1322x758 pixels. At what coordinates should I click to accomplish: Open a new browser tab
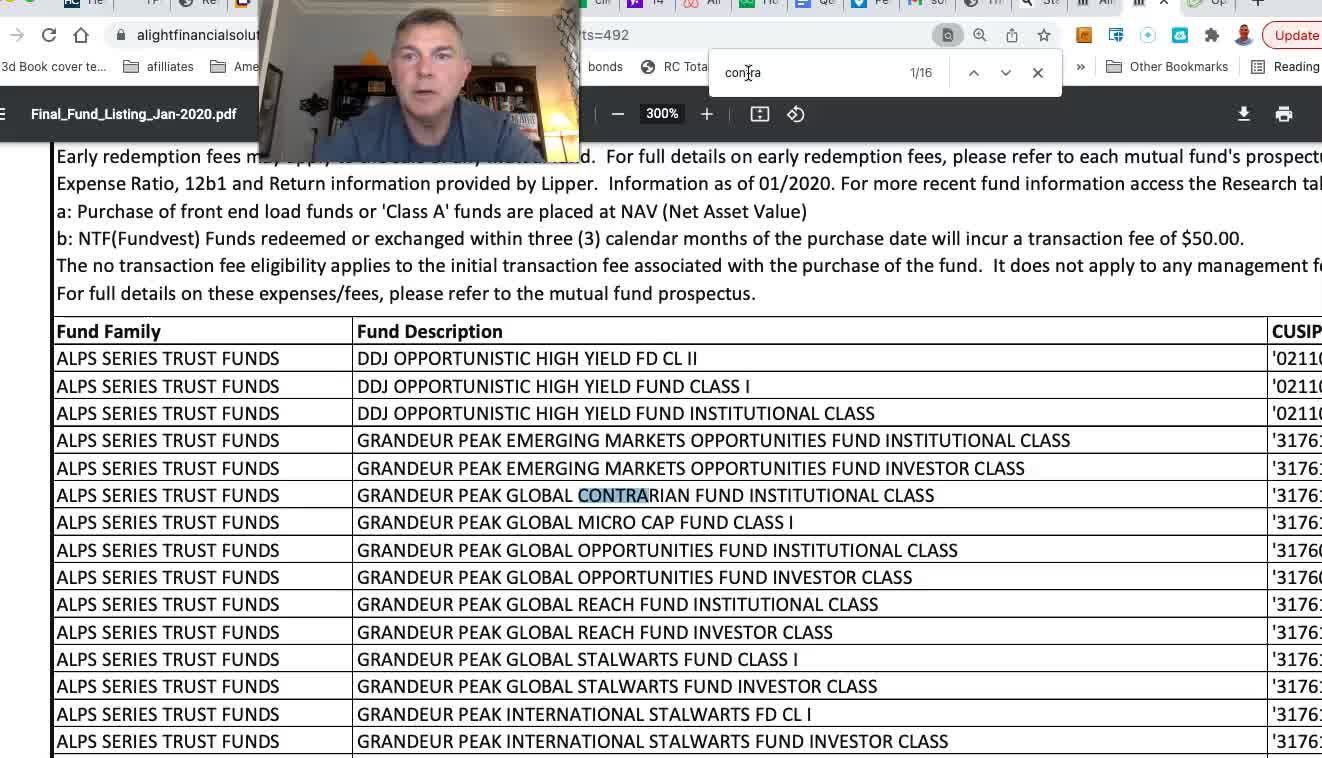[1257, 3]
